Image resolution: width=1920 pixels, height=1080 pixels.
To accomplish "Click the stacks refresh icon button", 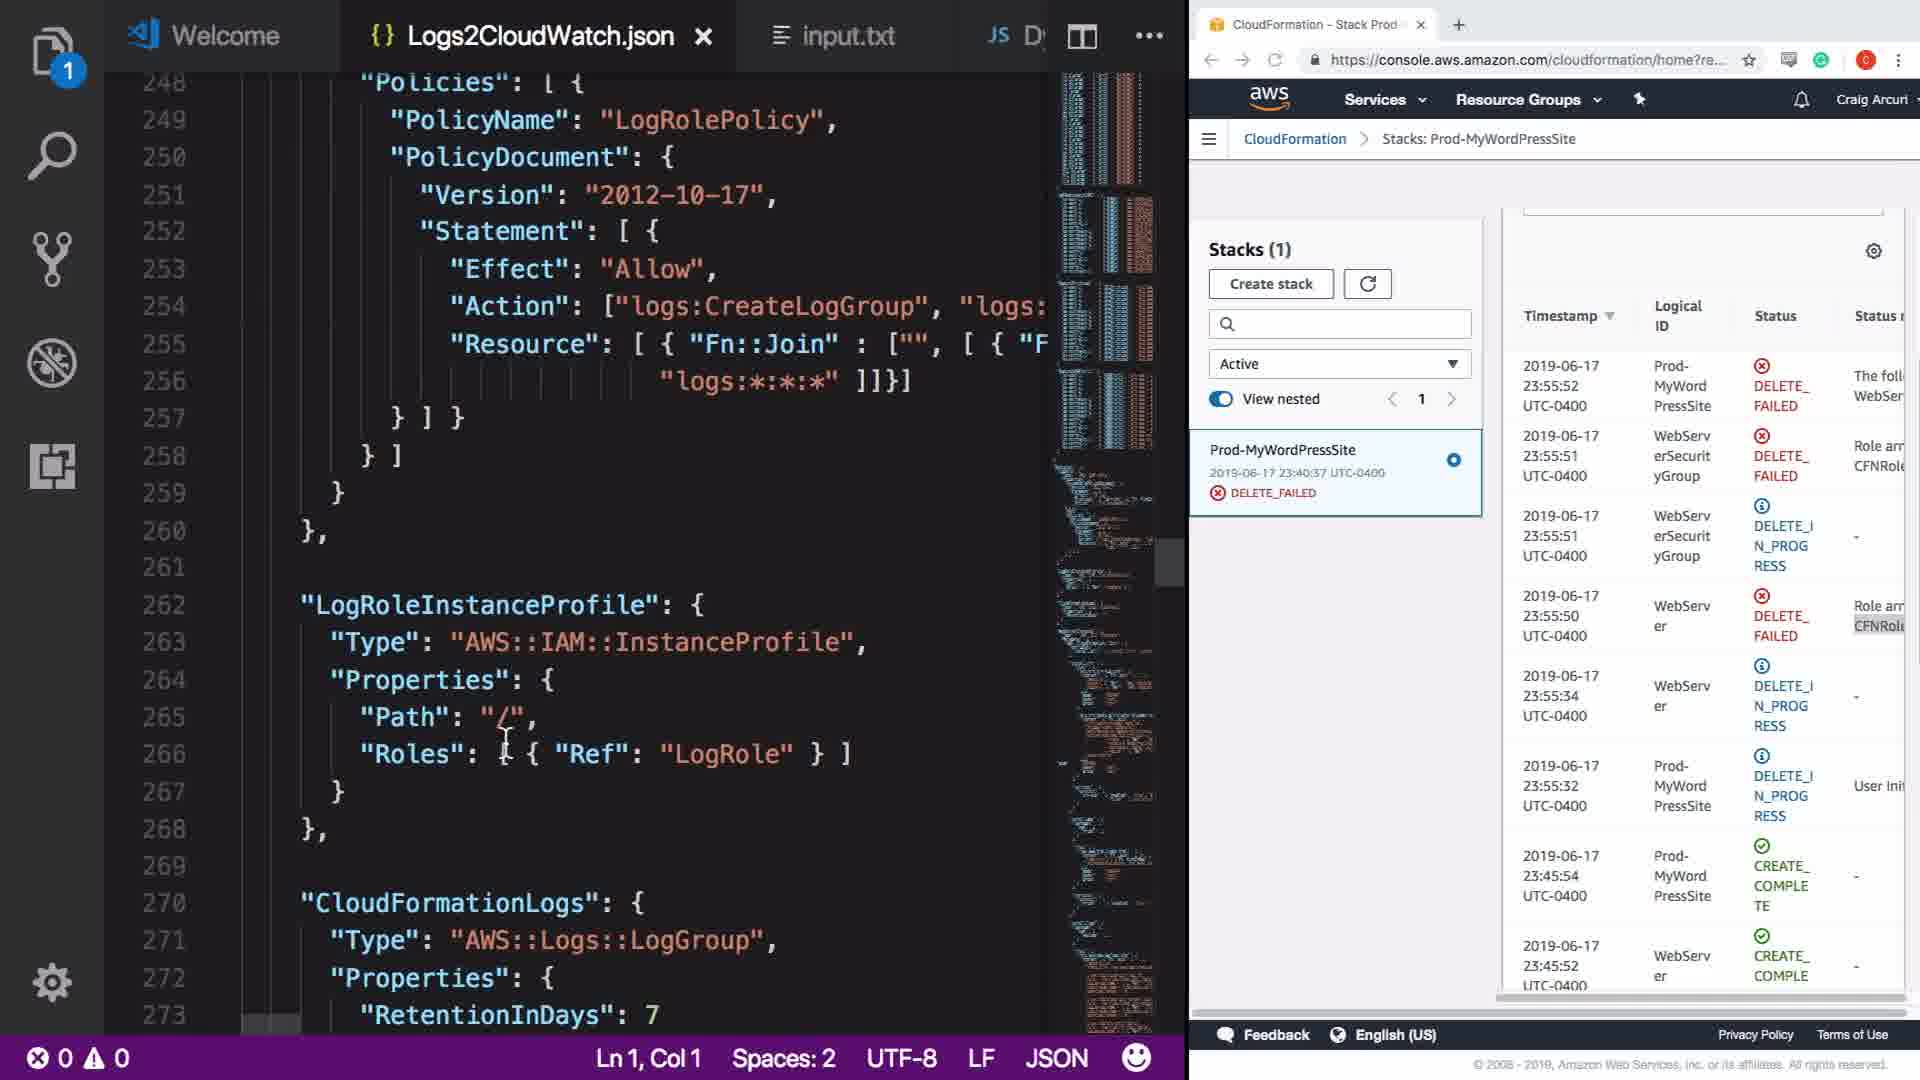I will click(1367, 284).
